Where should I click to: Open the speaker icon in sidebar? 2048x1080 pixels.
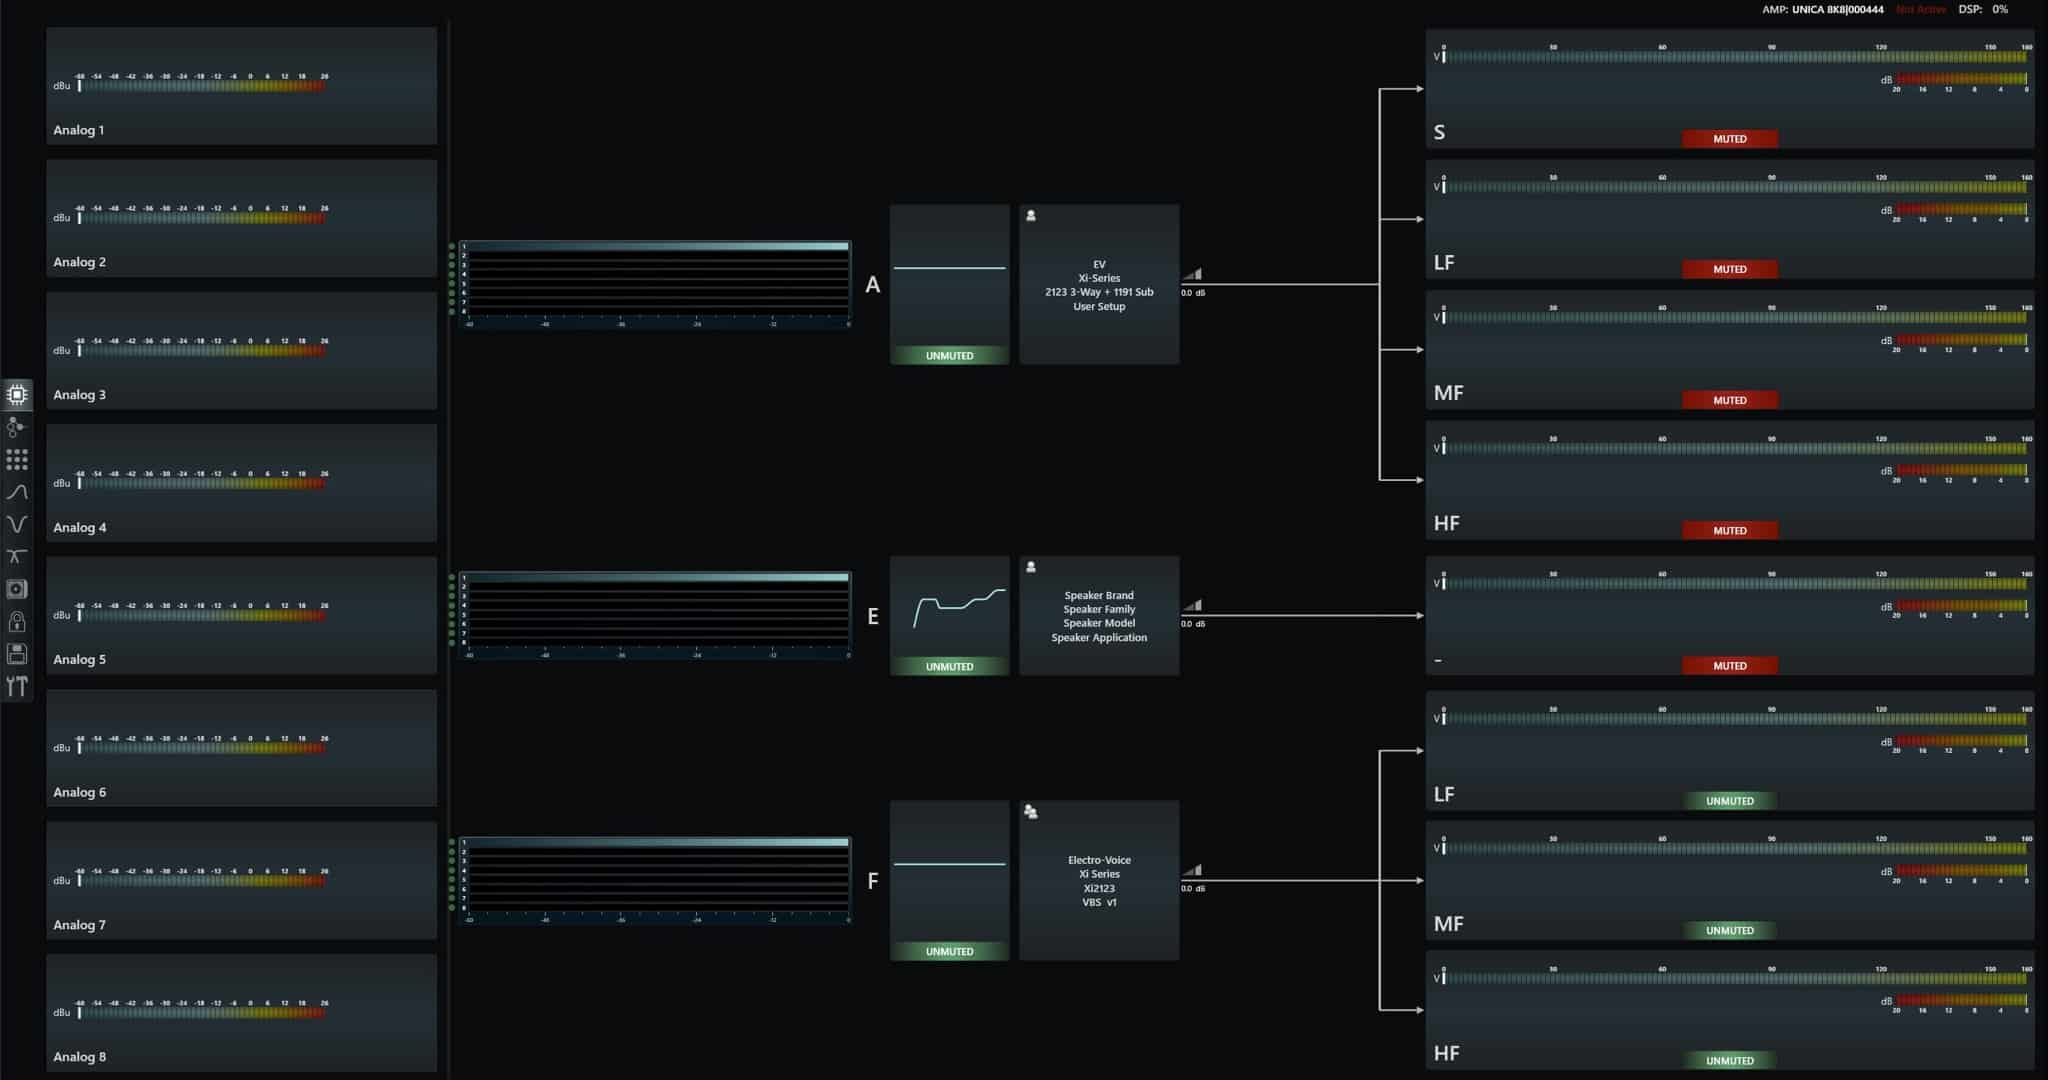click(17, 589)
